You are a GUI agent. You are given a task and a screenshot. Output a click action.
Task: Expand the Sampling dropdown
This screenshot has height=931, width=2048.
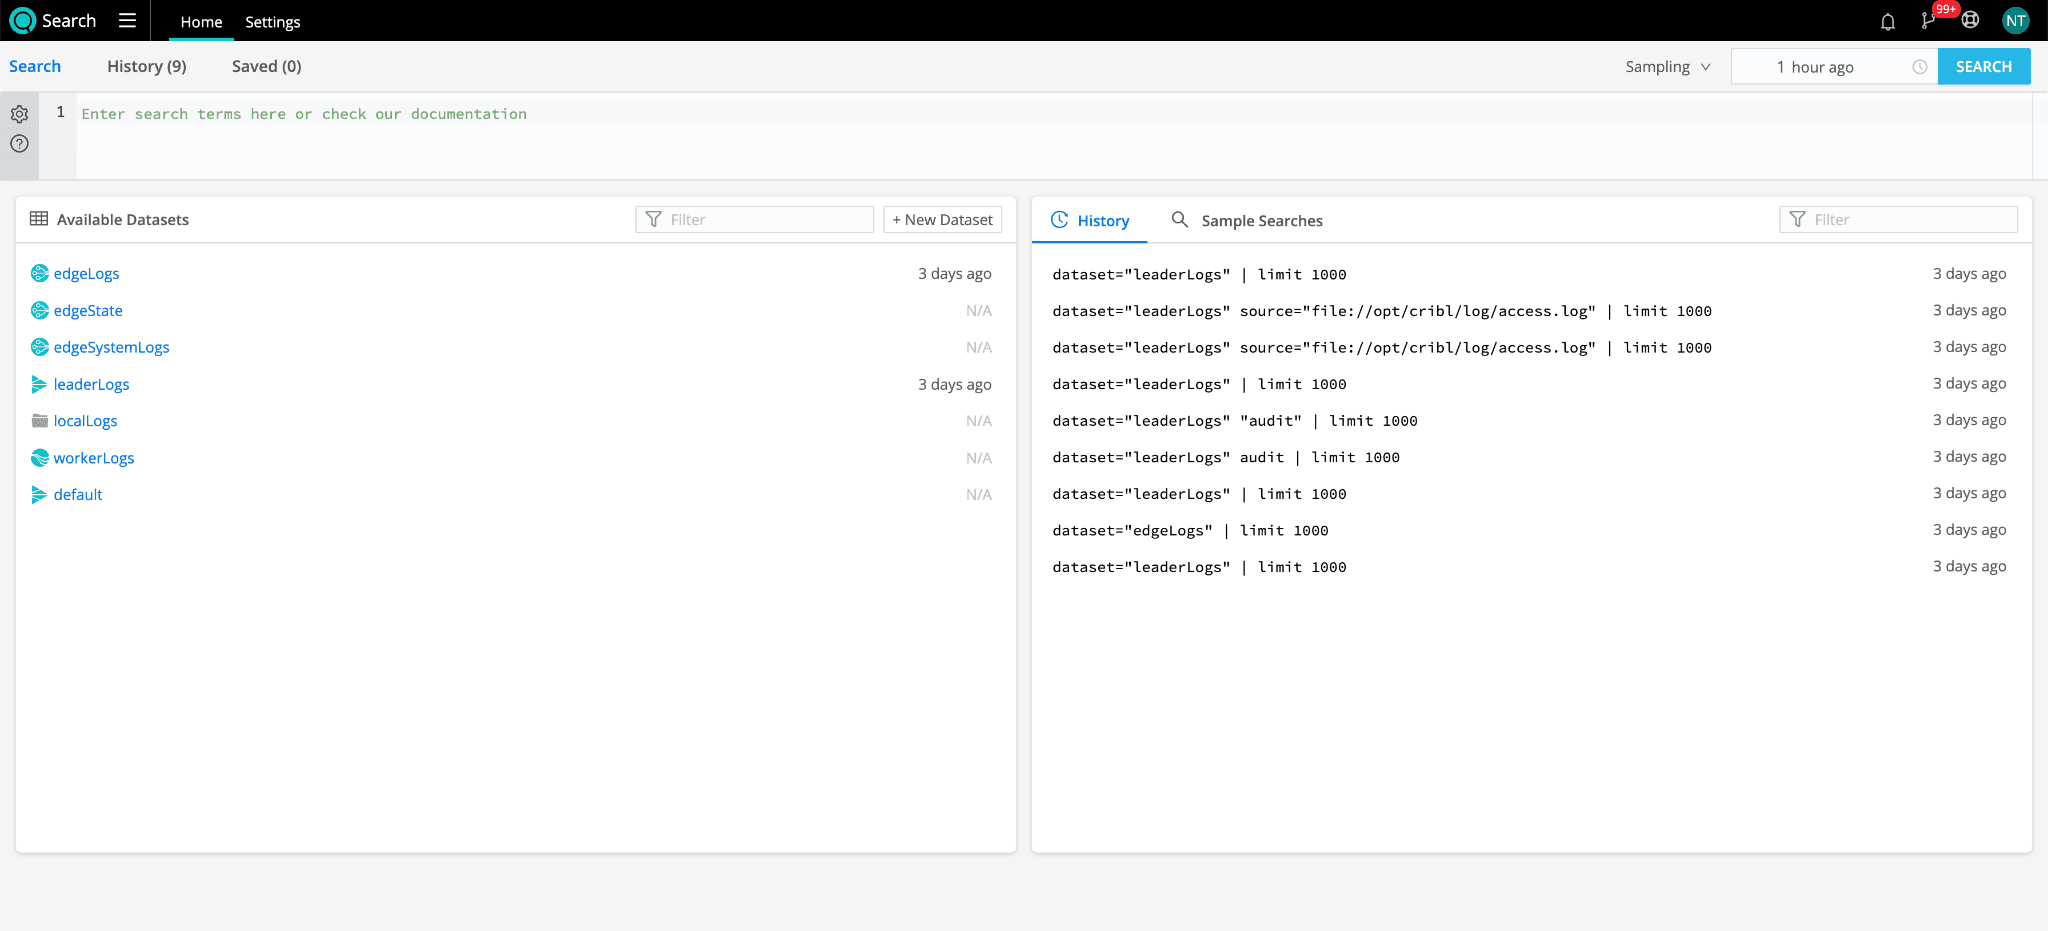coord(1667,67)
